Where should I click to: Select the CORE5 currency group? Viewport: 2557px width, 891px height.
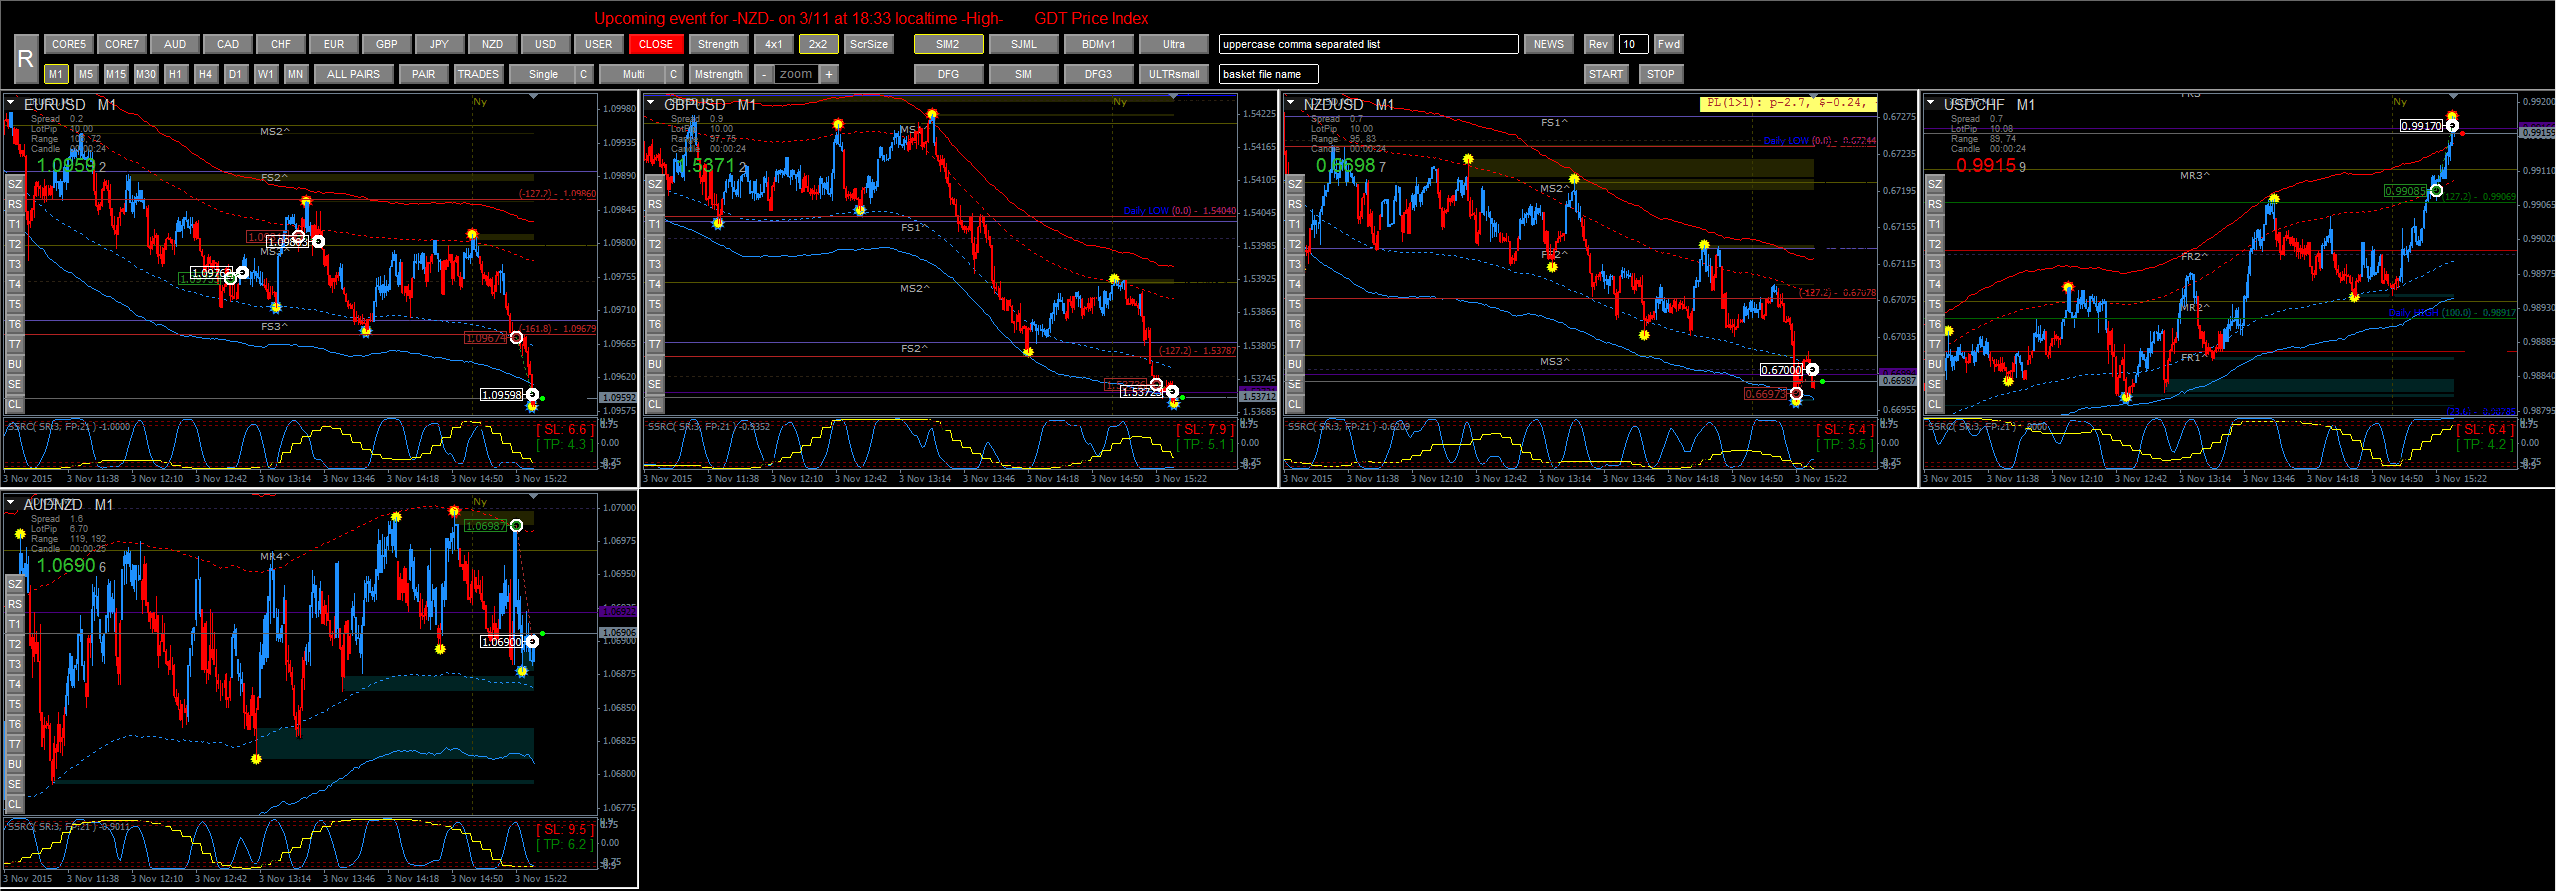[x=69, y=44]
